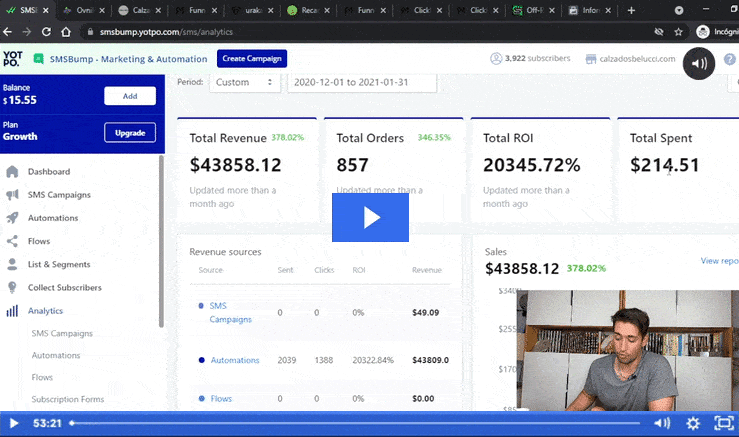Image resolution: width=739 pixels, height=437 pixels.
Task: Go to browser home icon
Action: coord(66,32)
